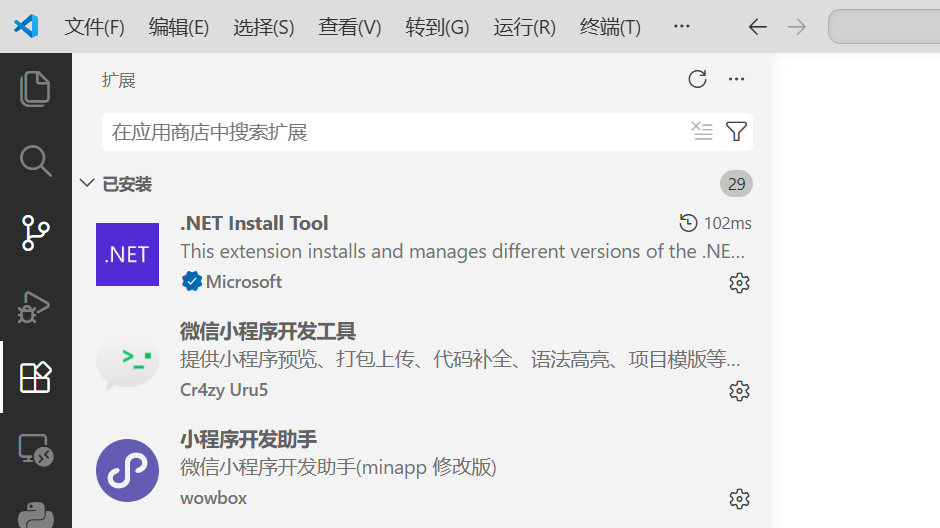Image resolution: width=940 pixels, height=528 pixels.
Task: Open the Explorer view in activity bar
Action: (35, 89)
